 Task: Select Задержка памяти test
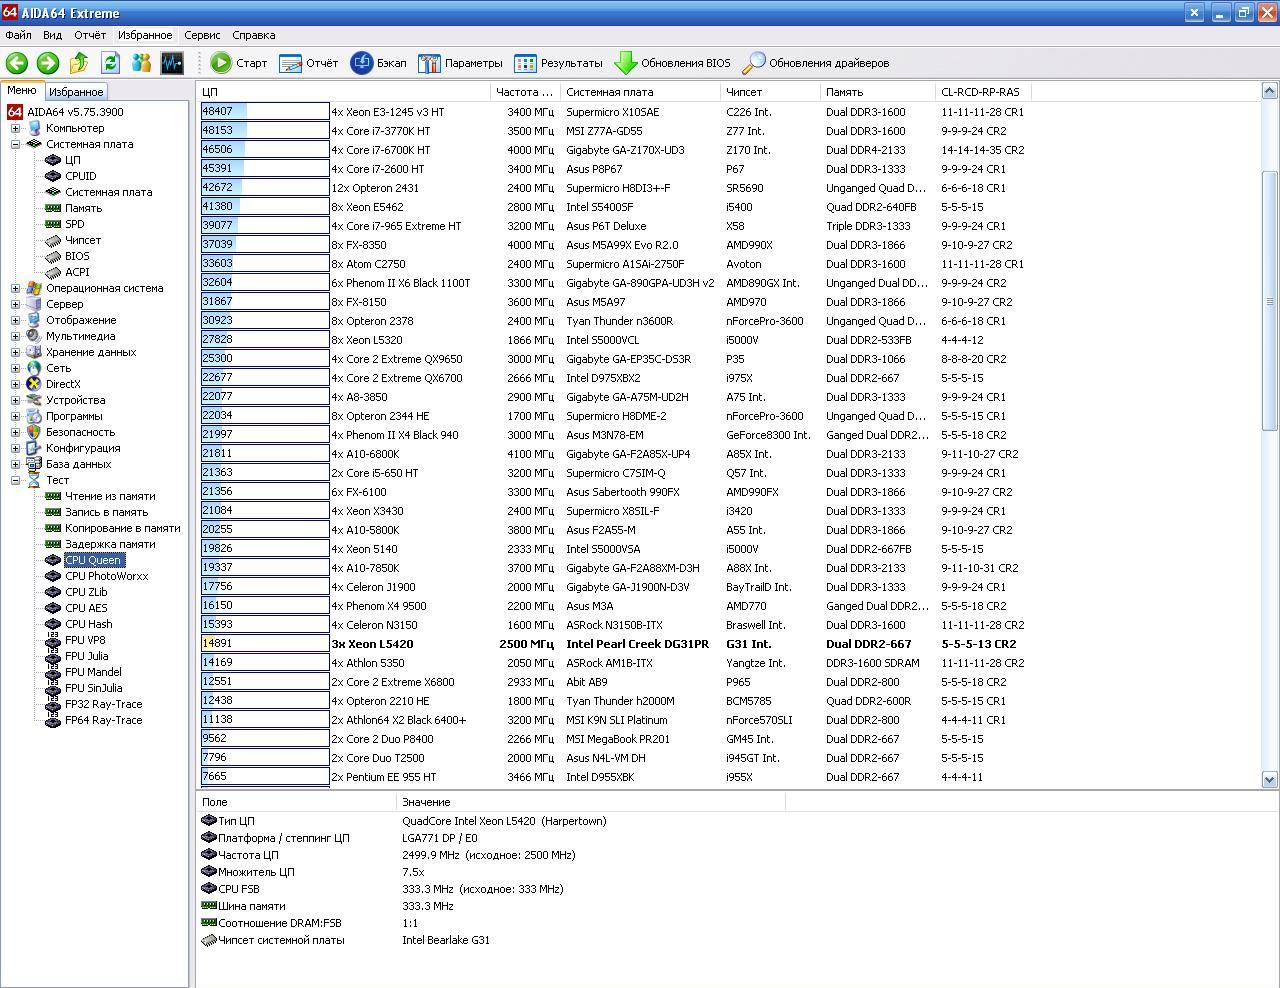coord(110,544)
